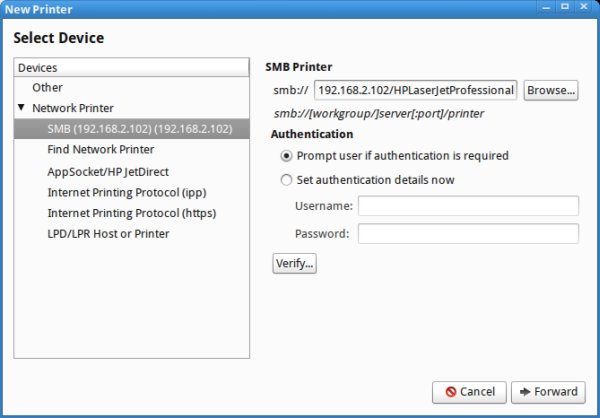Viewport: 600px width, 418px height.
Task: Select LPD/LPR Host or Printer
Action: pos(108,234)
